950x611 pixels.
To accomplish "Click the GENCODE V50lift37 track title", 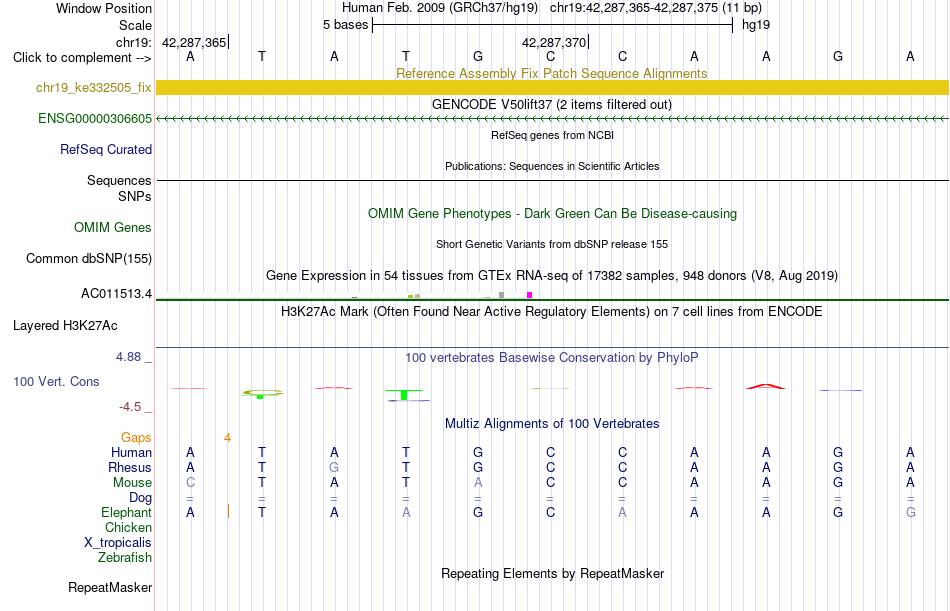I will (x=551, y=104).
